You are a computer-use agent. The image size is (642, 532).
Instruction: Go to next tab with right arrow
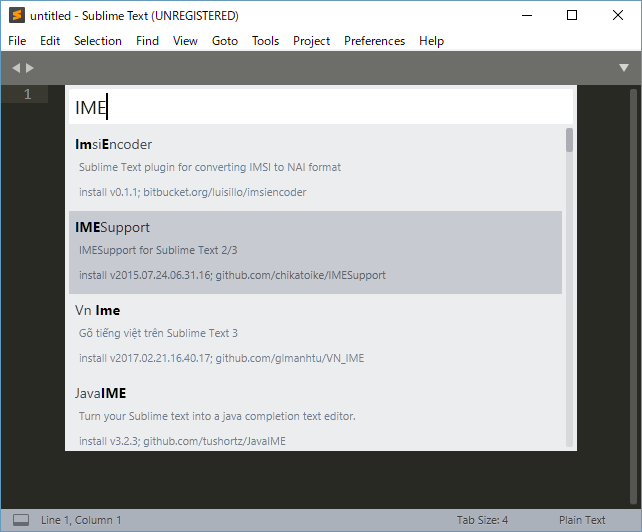coord(30,68)
